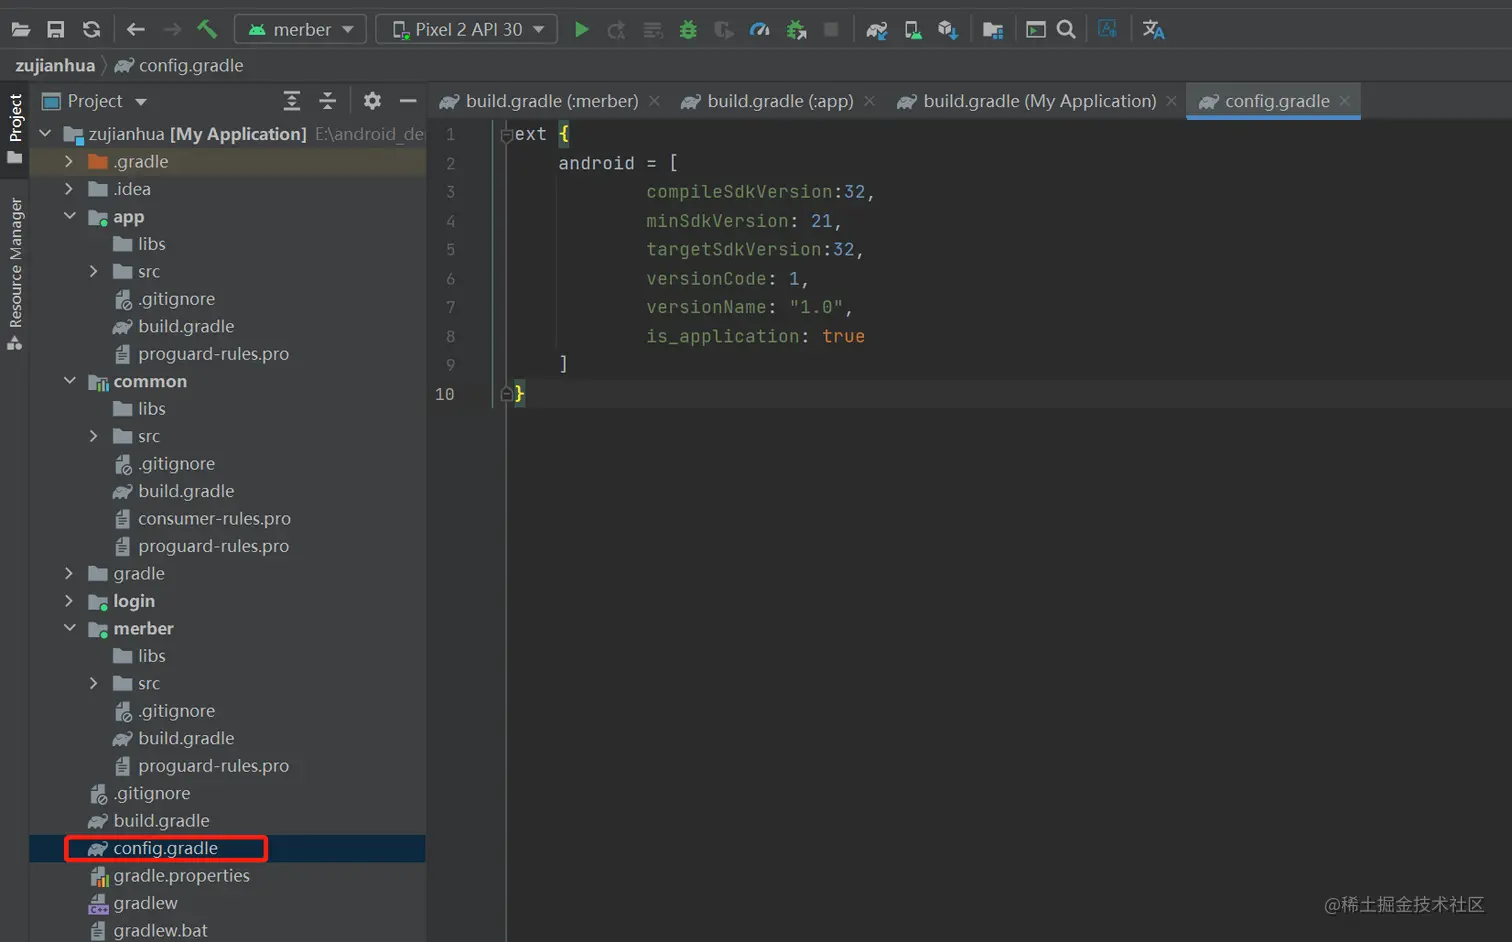Open the Pixel 2 API 30 device dropdown
Viewport: 1512px width, 942px height.
coord(466,29)
